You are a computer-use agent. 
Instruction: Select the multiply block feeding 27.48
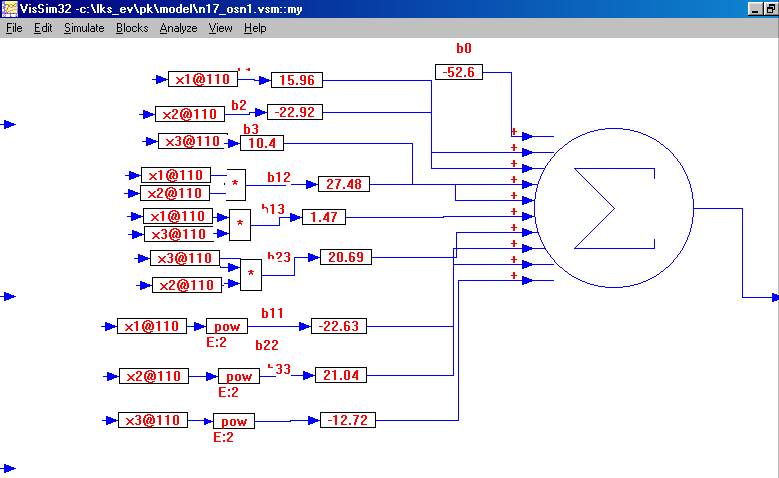(x=236, y=185)
